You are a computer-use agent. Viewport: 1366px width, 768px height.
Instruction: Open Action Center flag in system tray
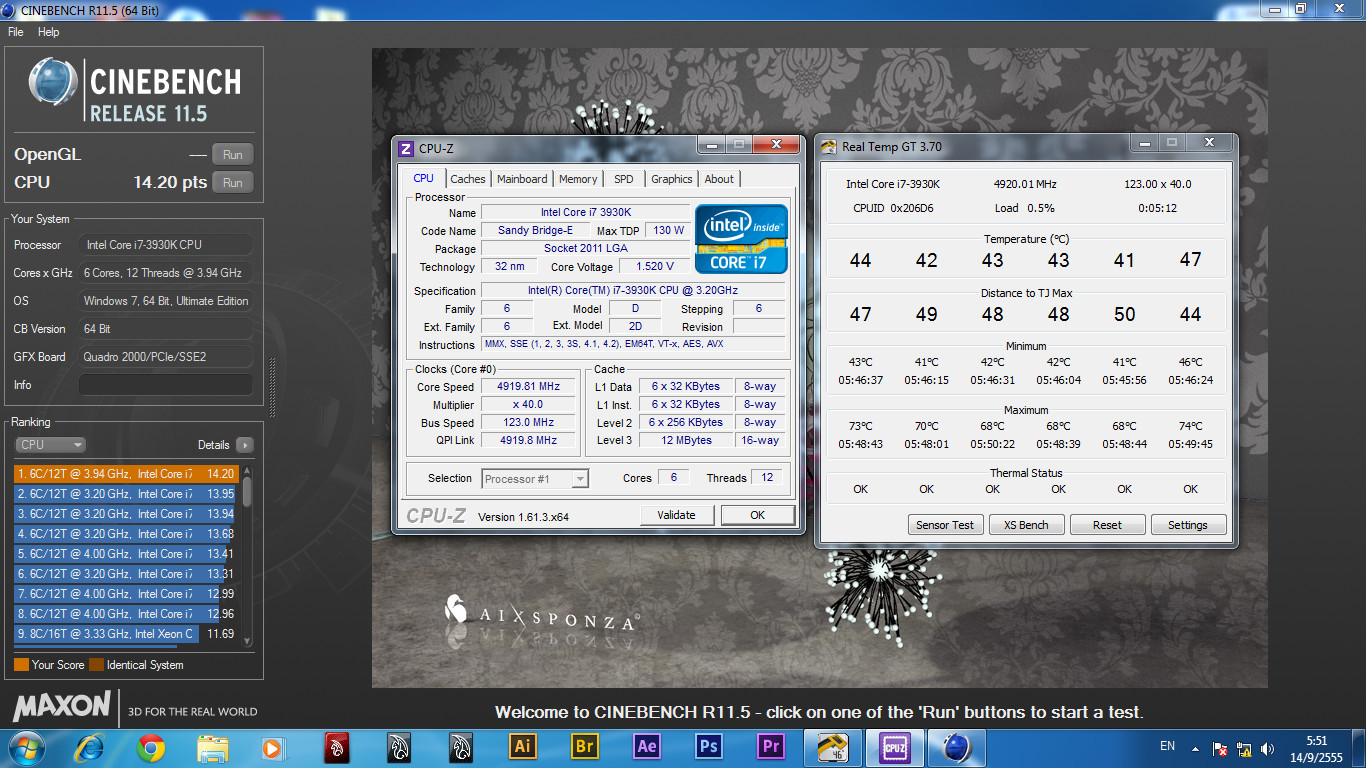tap(1220, 749)
